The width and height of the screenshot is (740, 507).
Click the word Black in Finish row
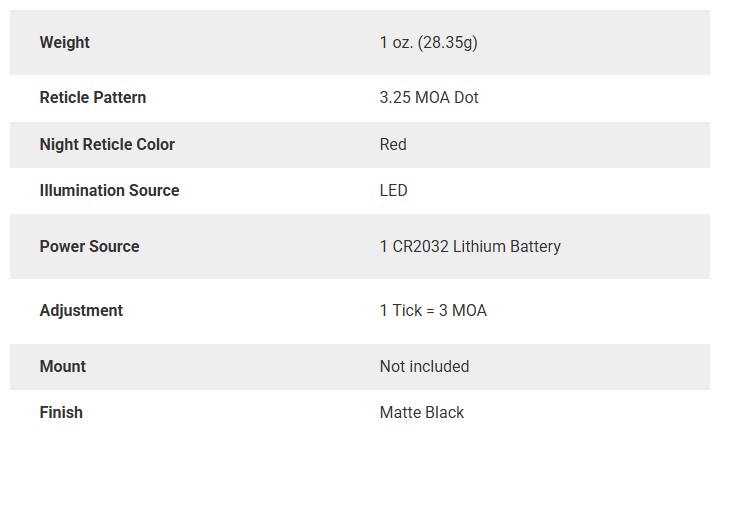[445, 413]
